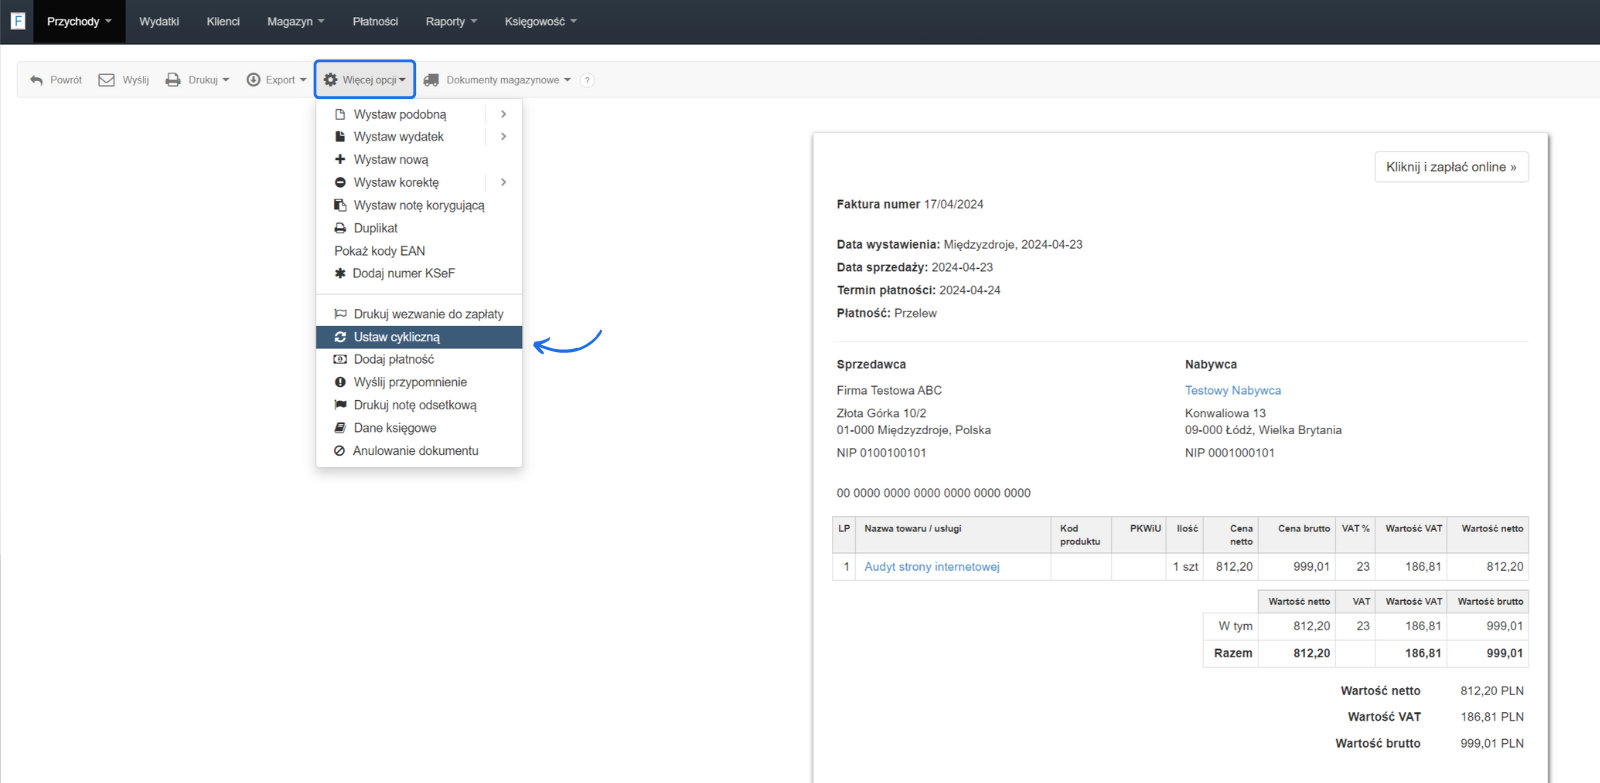Click the Wyślij envelope icon
The height and width of the screenshot is (783, 1600).
106,80
